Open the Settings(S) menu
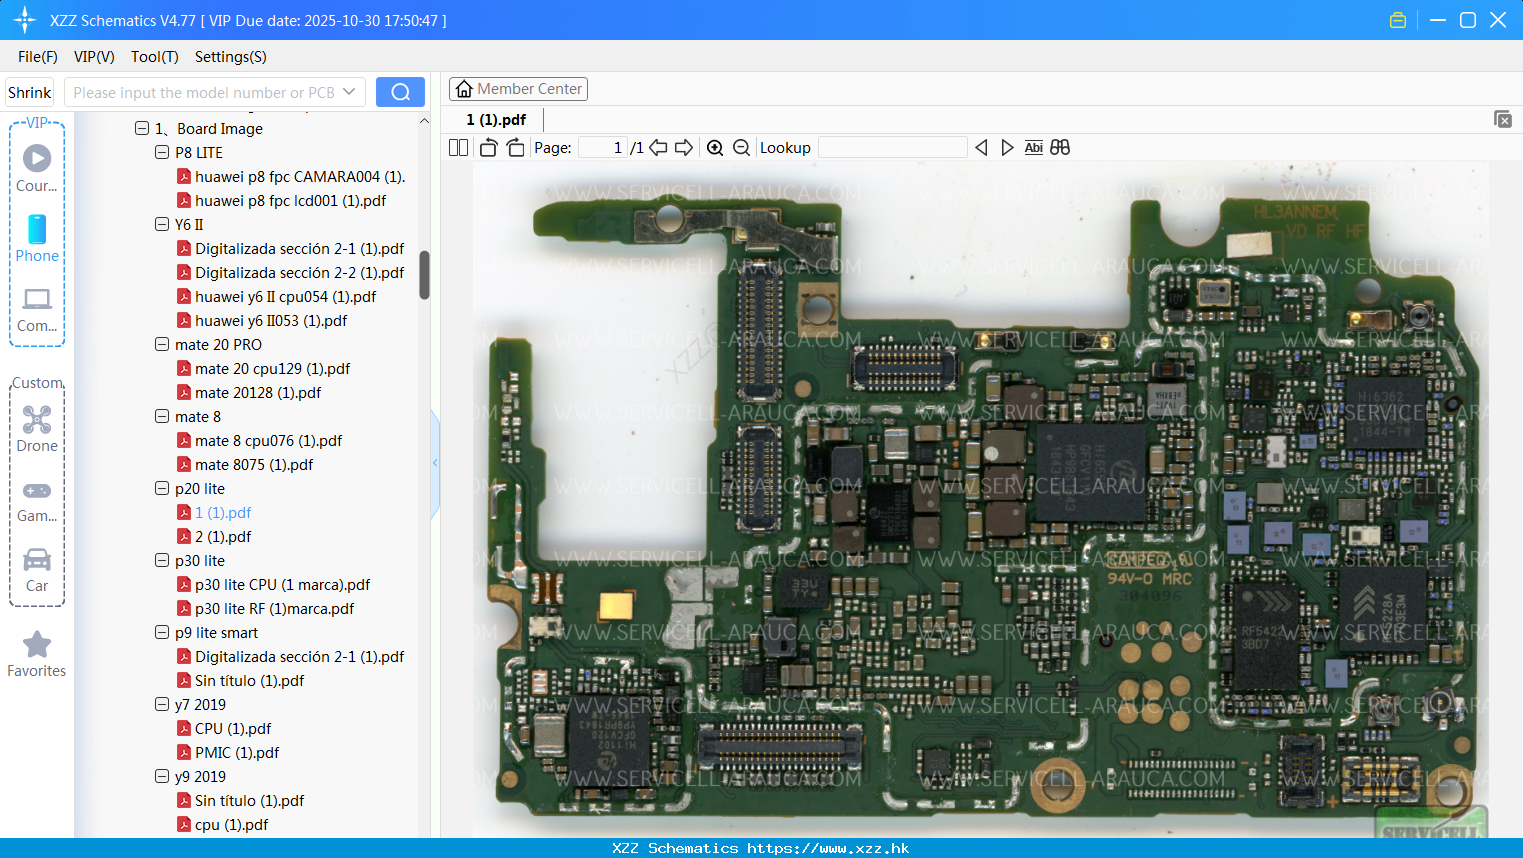Viewport: 1523px width, 858px height. pyautogui.click(x=231, y=57)
